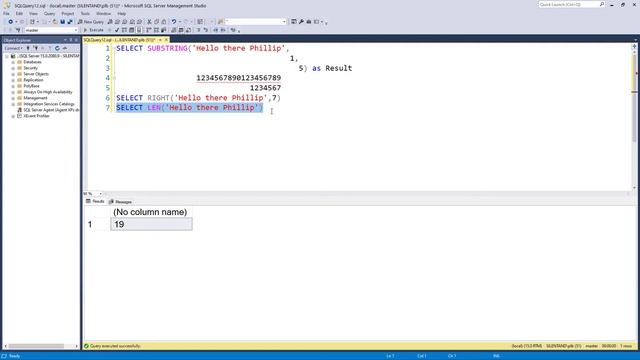Click the Solution Explorer window icon near wrench

[x=294, y=22]
